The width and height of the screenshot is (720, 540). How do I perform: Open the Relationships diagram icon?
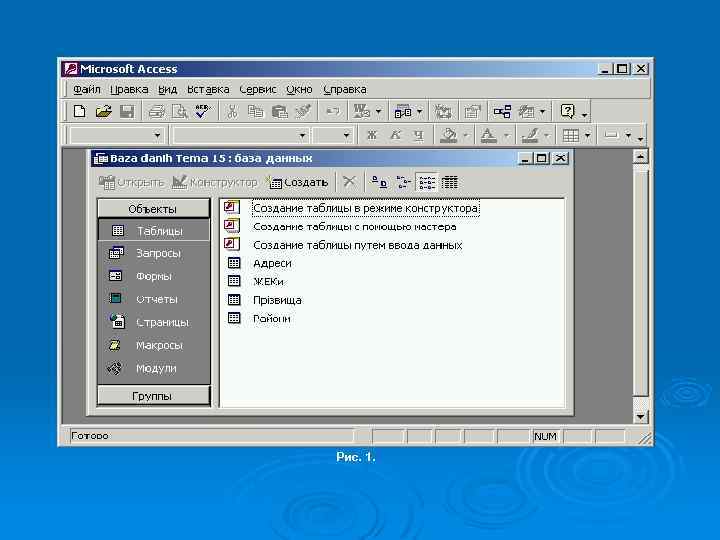502,111
